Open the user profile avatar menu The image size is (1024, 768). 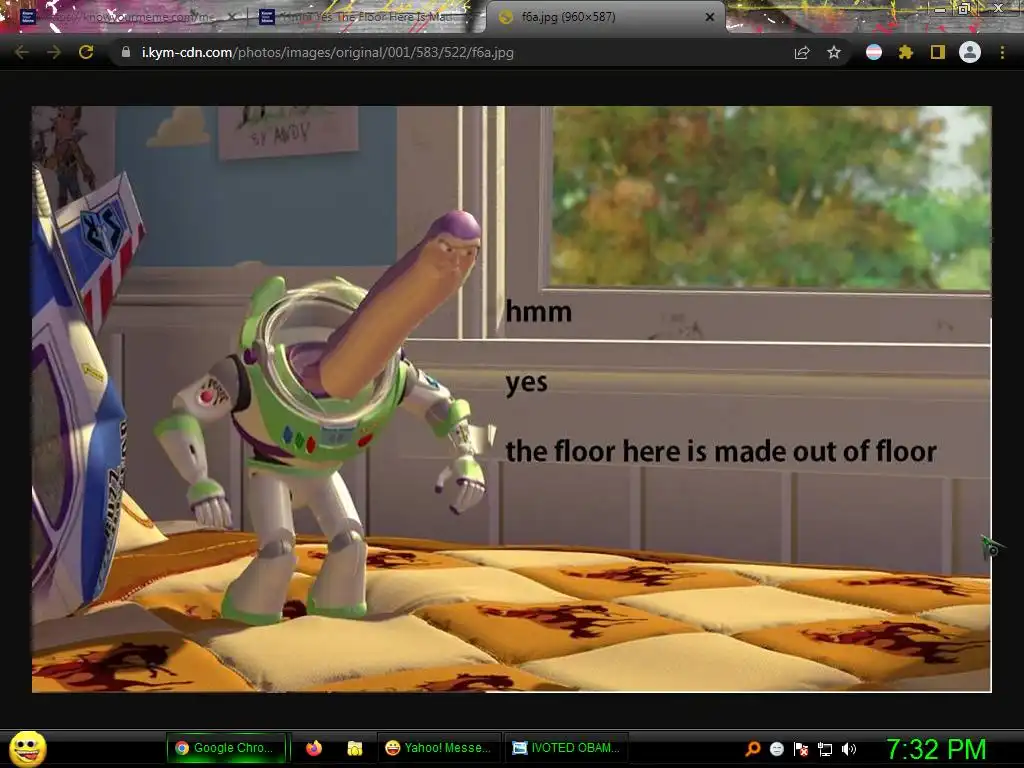970,52
